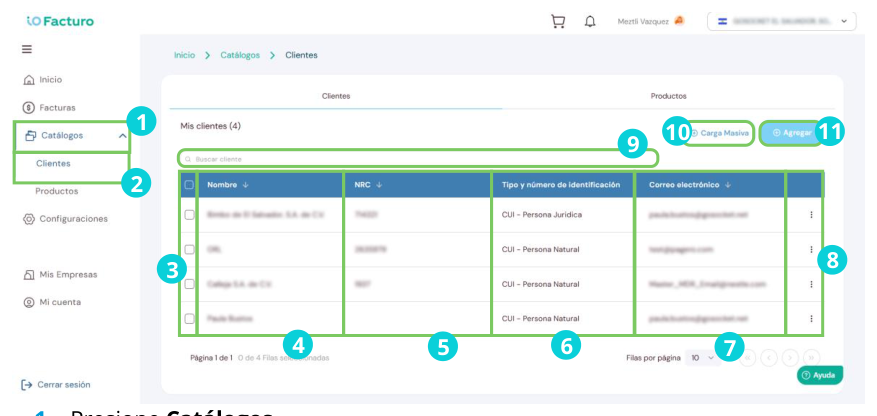Image resolution: width=877 pixels, height=416 pixels.
Task: Open the Ayuda help button
Action: click(x=819, y=375)
